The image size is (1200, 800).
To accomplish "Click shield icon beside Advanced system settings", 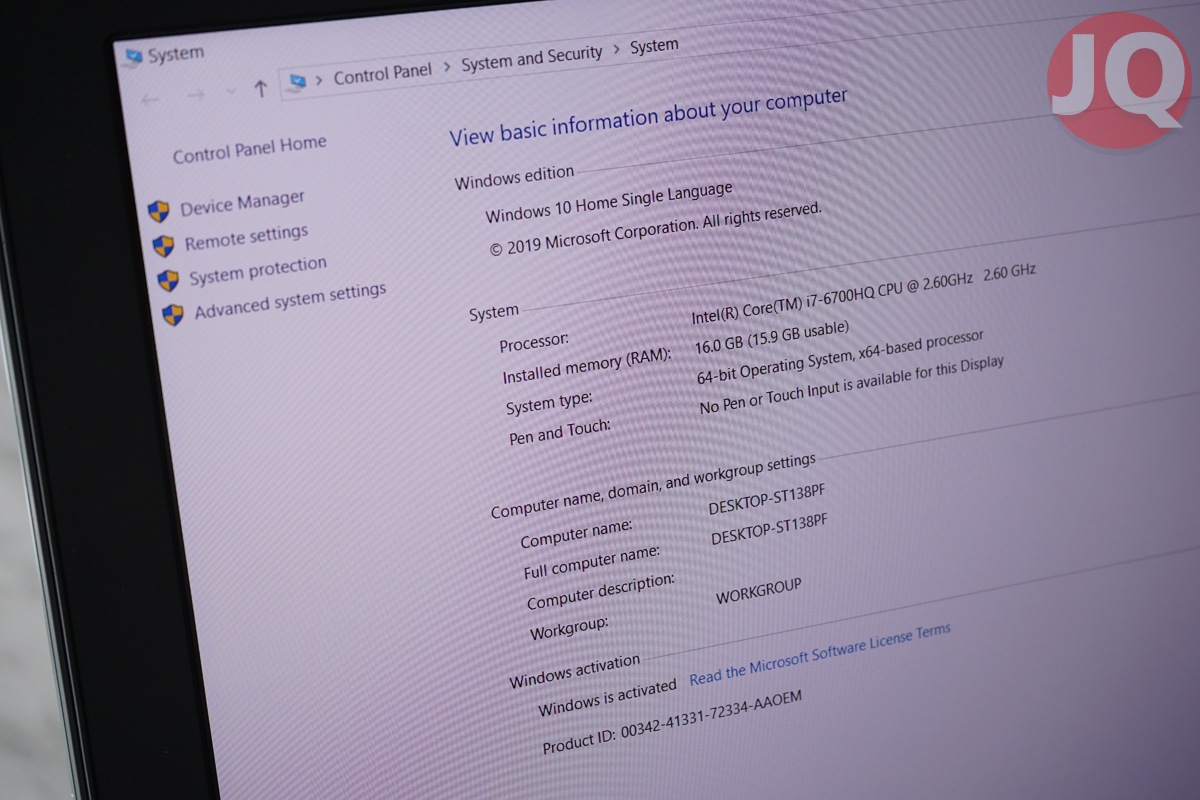I will click(173, 315).
